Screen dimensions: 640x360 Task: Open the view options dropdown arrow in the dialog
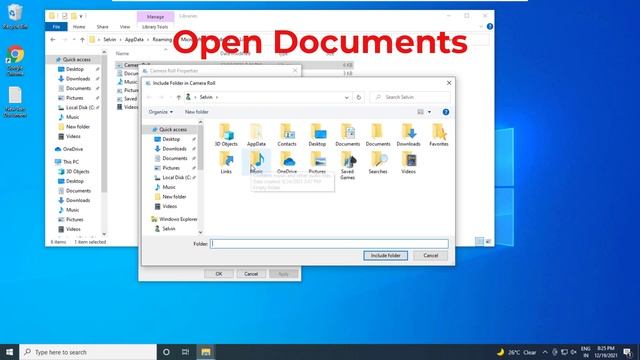(429, 112)
